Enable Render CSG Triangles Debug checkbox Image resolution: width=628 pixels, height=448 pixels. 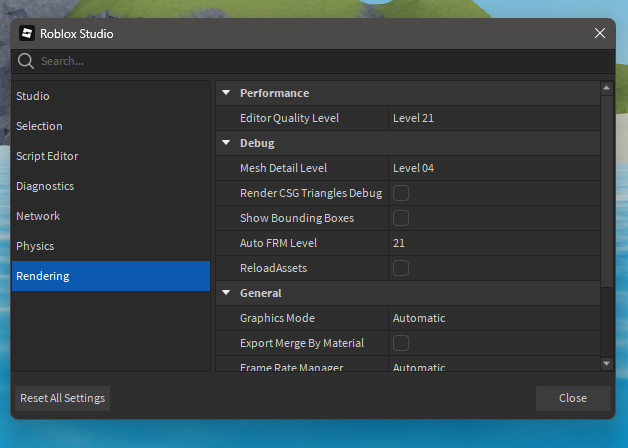pos(401,193)
